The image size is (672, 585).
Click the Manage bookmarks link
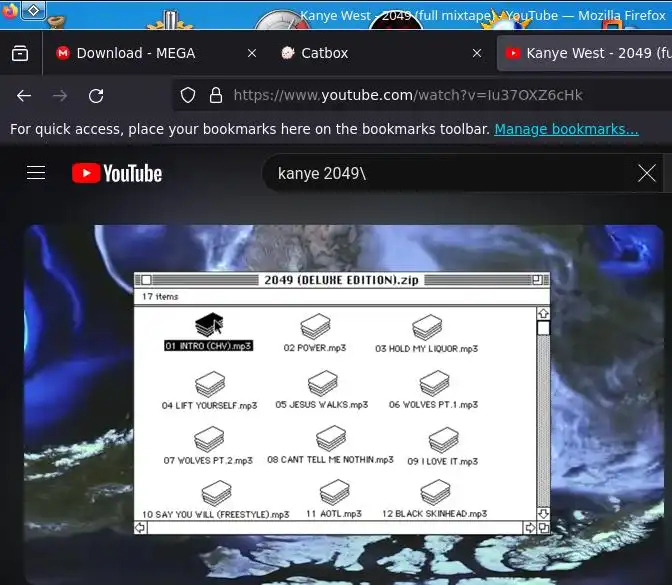566,129
